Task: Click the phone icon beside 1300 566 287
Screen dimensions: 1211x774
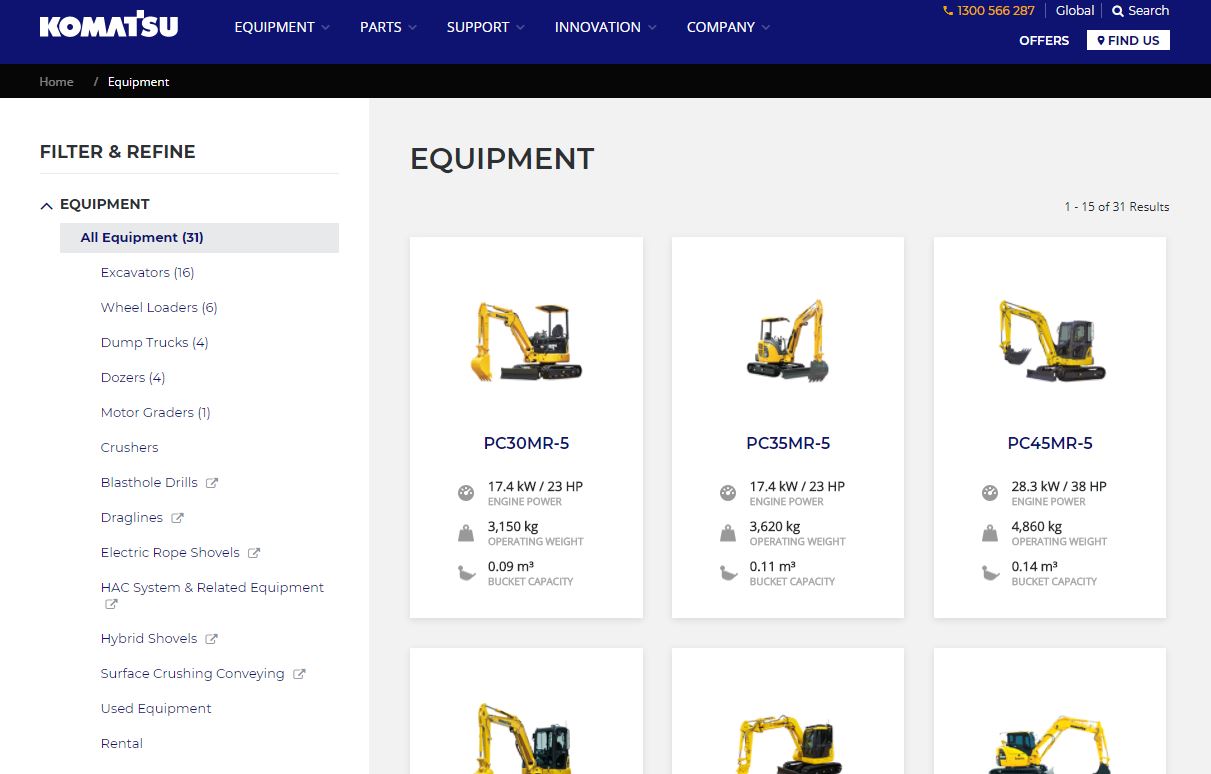Action: pyautogui.click(x=948, y=11)
